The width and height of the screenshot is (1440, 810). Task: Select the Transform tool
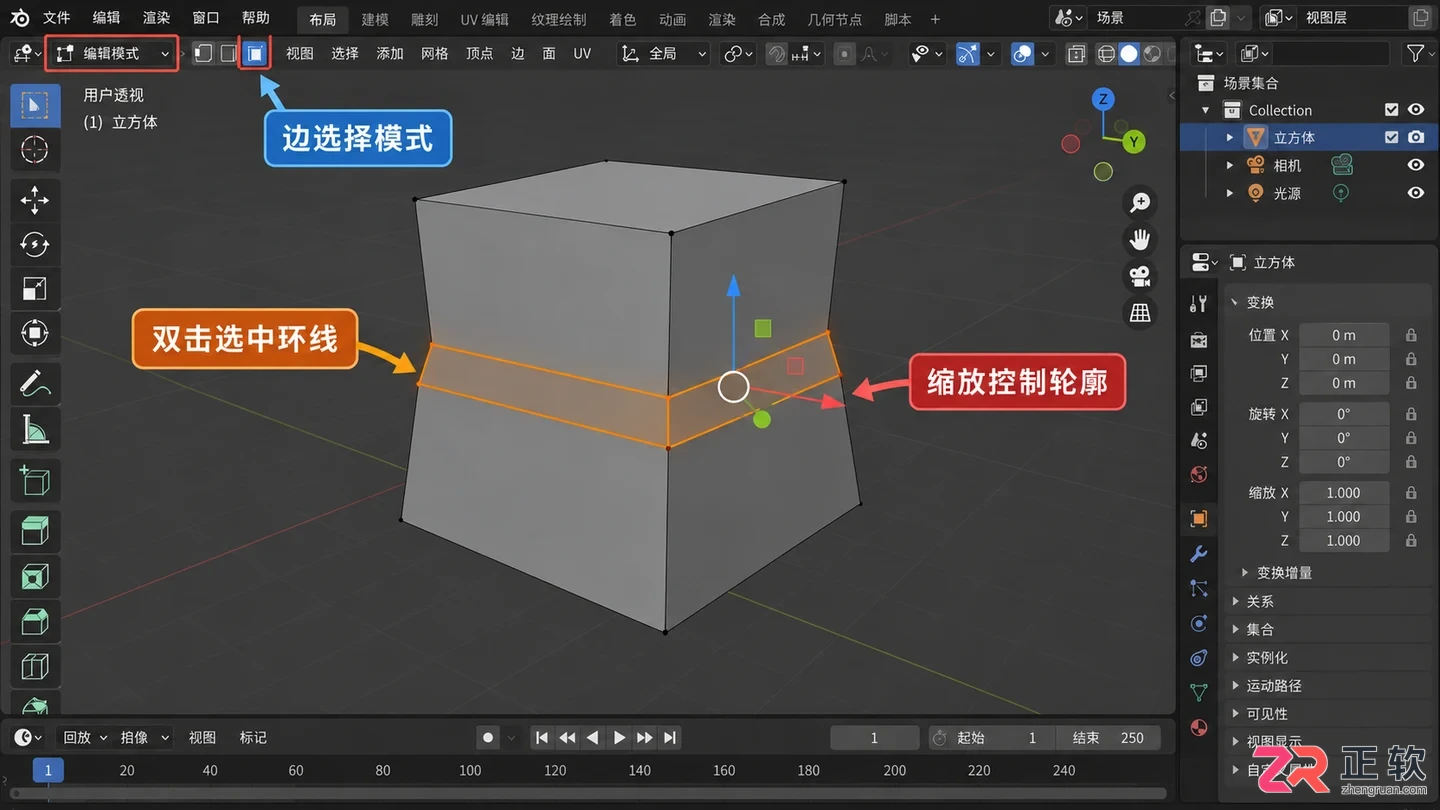click(x=35, y=333)
